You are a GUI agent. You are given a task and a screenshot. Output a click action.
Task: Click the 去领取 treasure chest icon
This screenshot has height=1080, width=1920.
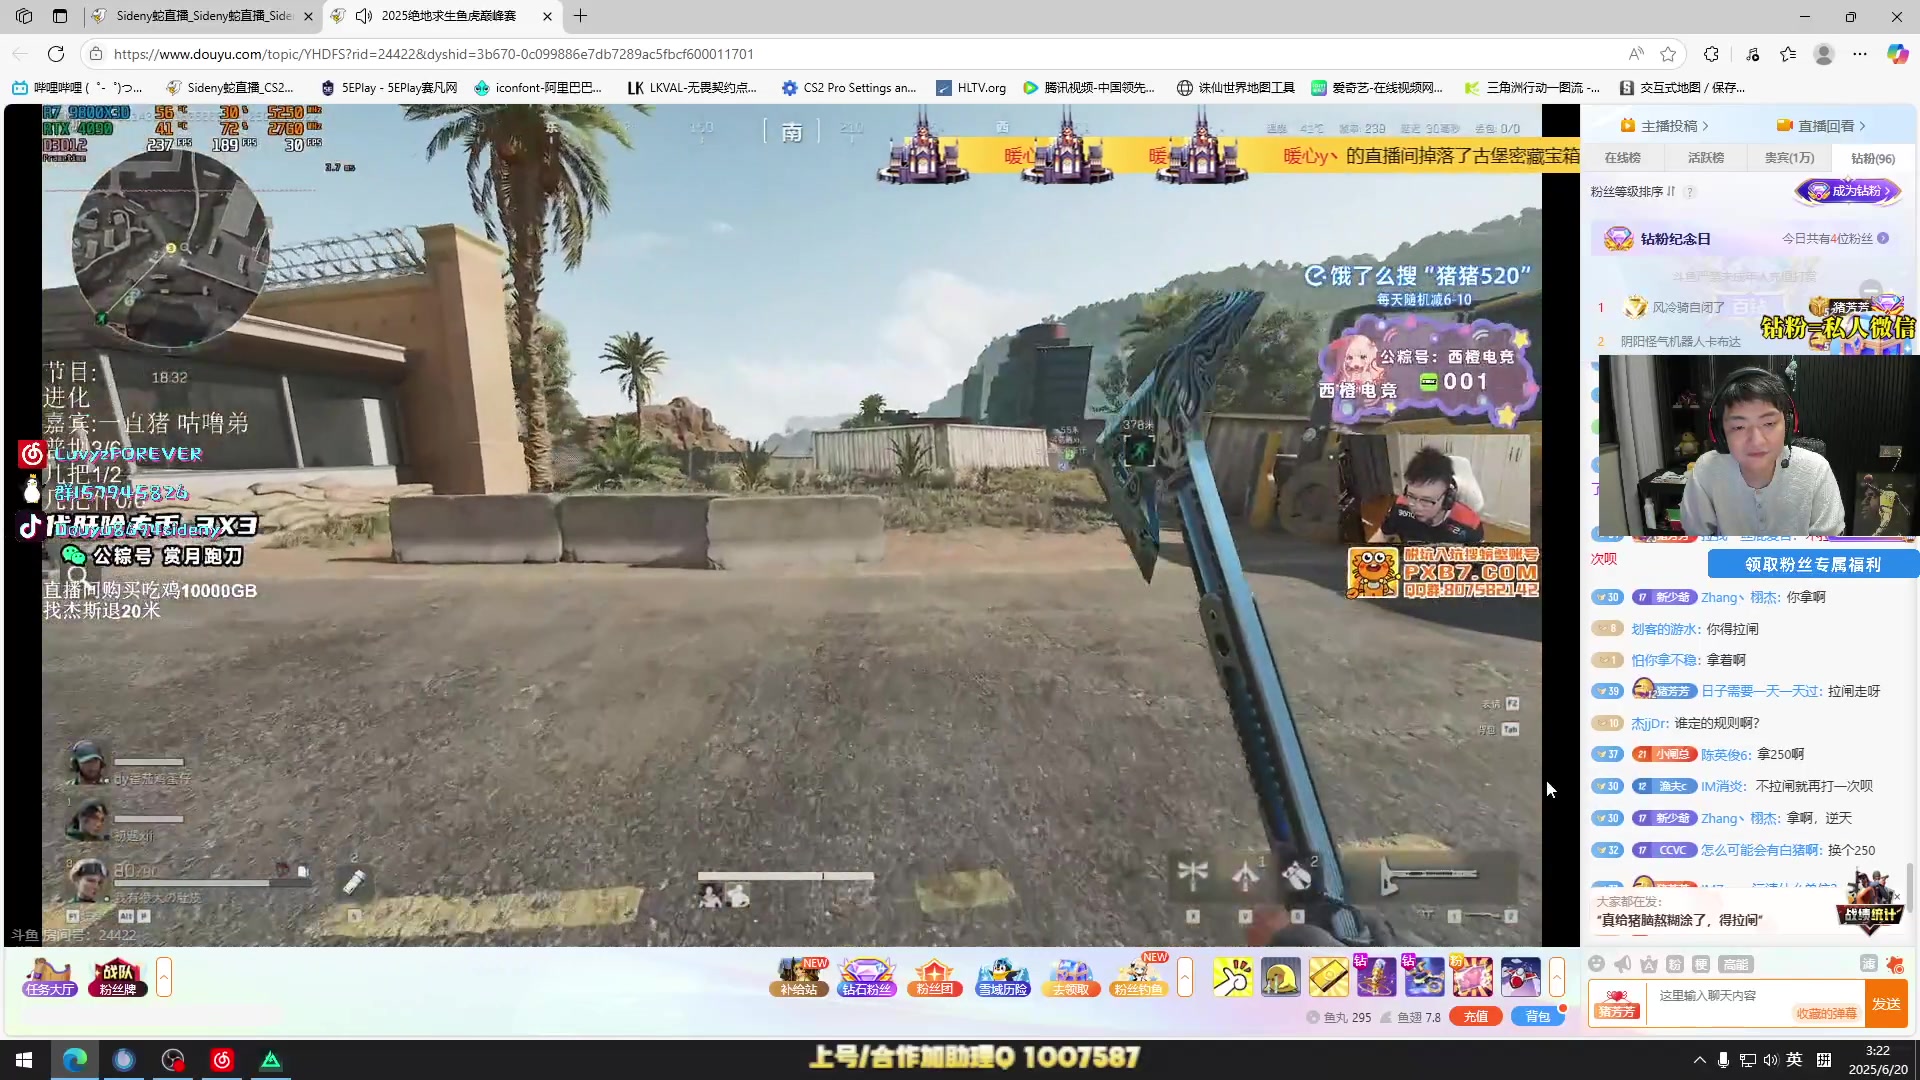tap(1071, 977)
